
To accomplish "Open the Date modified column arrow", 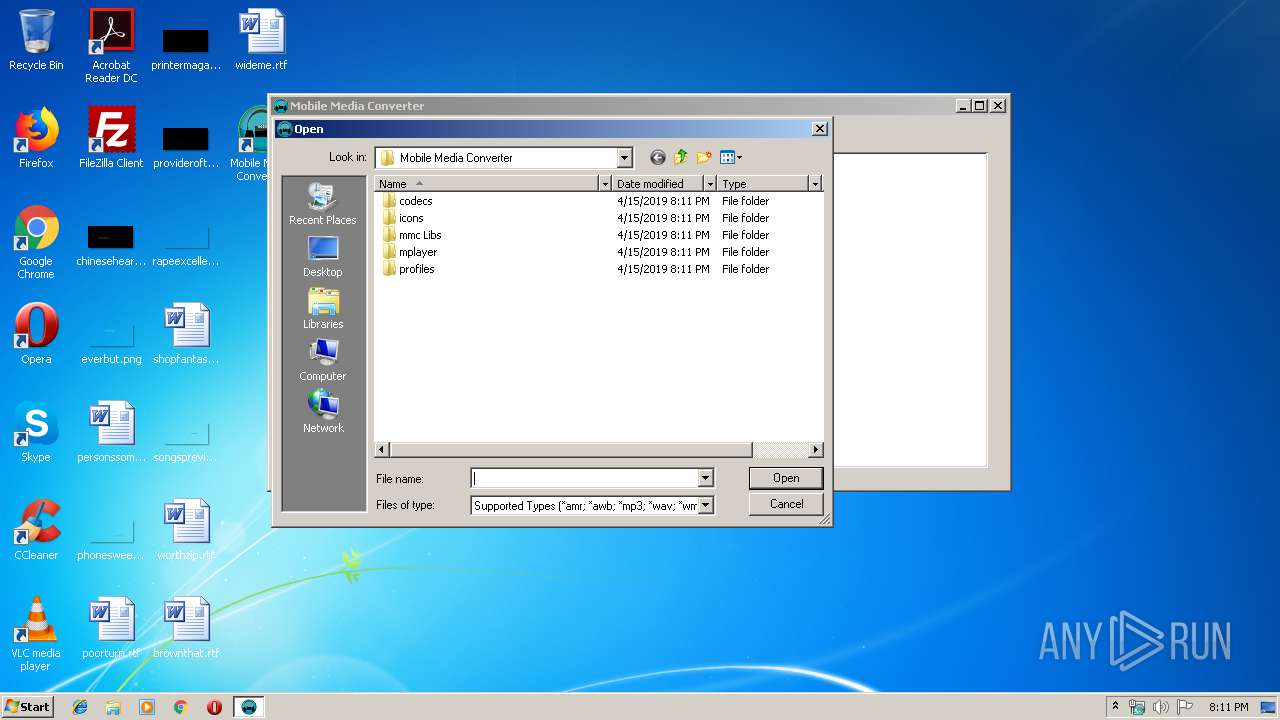I will 710,184.
